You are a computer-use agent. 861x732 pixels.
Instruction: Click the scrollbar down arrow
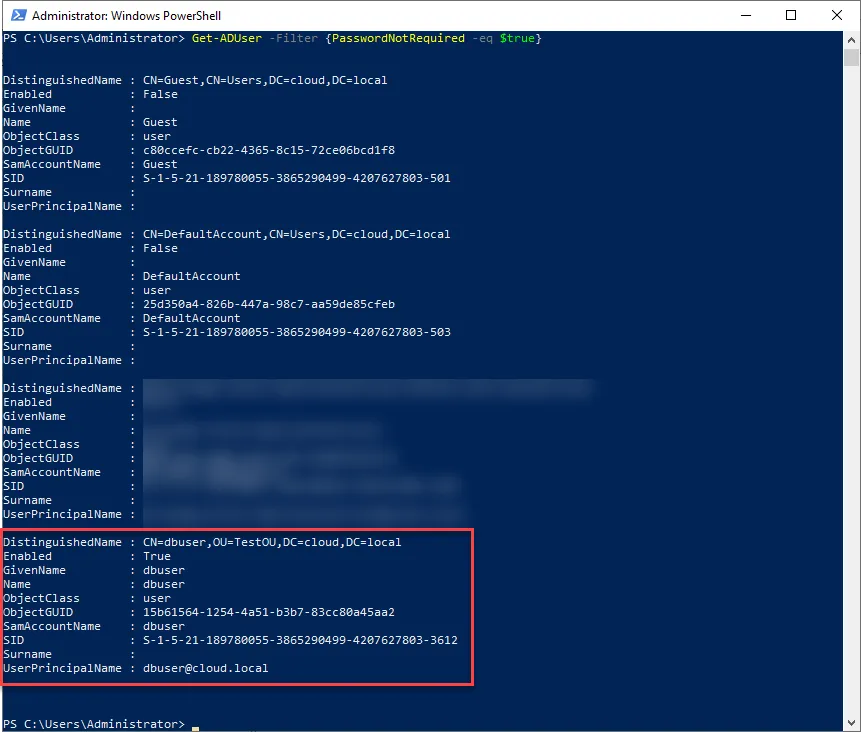coord(851,723)
